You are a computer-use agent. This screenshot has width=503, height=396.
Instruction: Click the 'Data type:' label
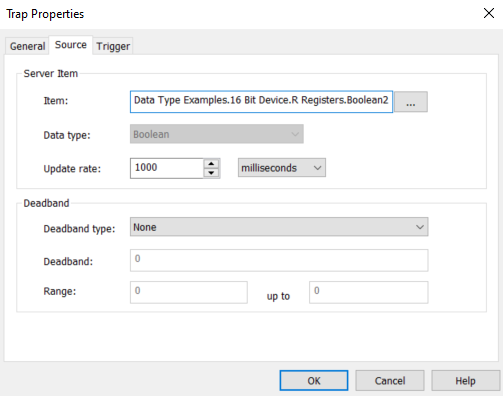(67, 135)
